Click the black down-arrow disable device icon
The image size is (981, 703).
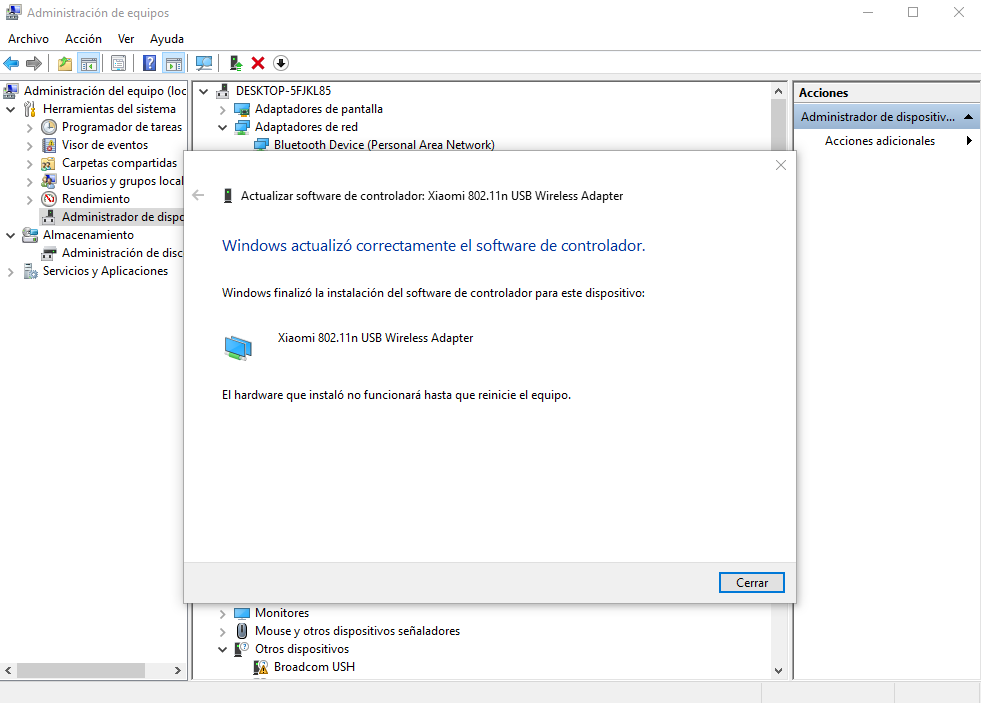coord(281,63)
